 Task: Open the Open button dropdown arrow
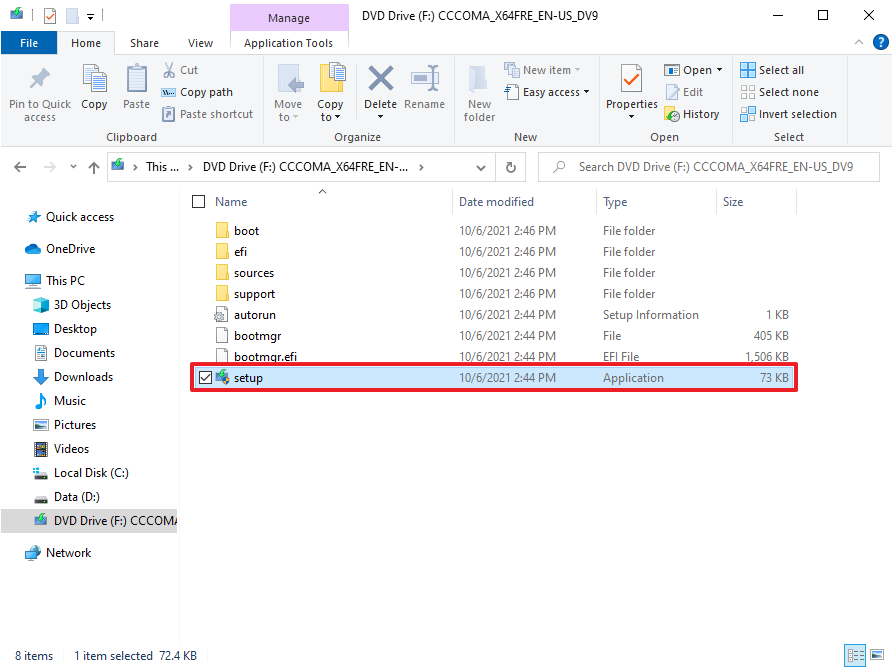pyautogui.click(x=719, y=70)
